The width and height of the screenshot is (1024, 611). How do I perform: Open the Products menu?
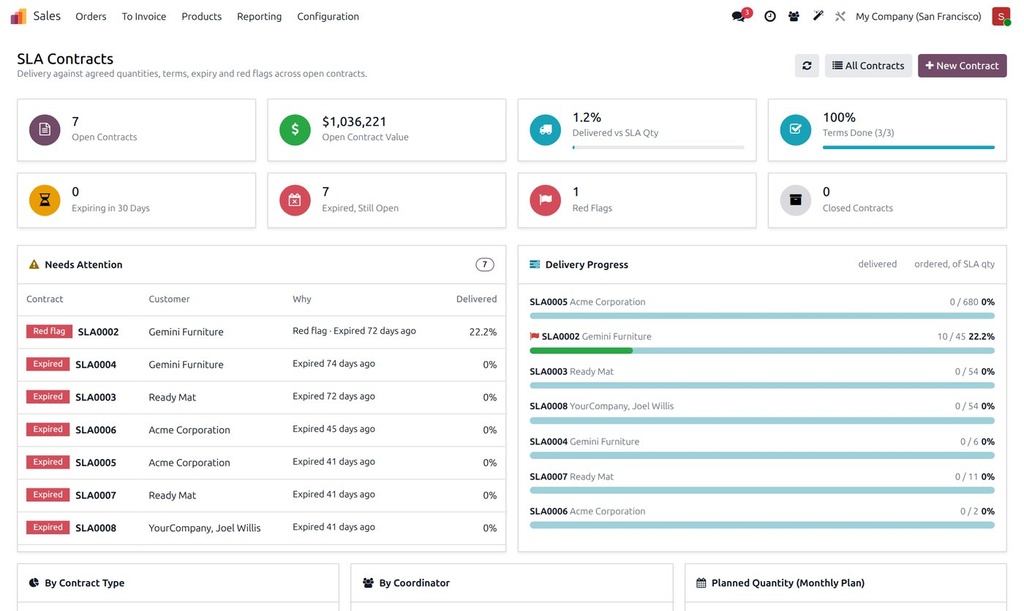(201, 16)
